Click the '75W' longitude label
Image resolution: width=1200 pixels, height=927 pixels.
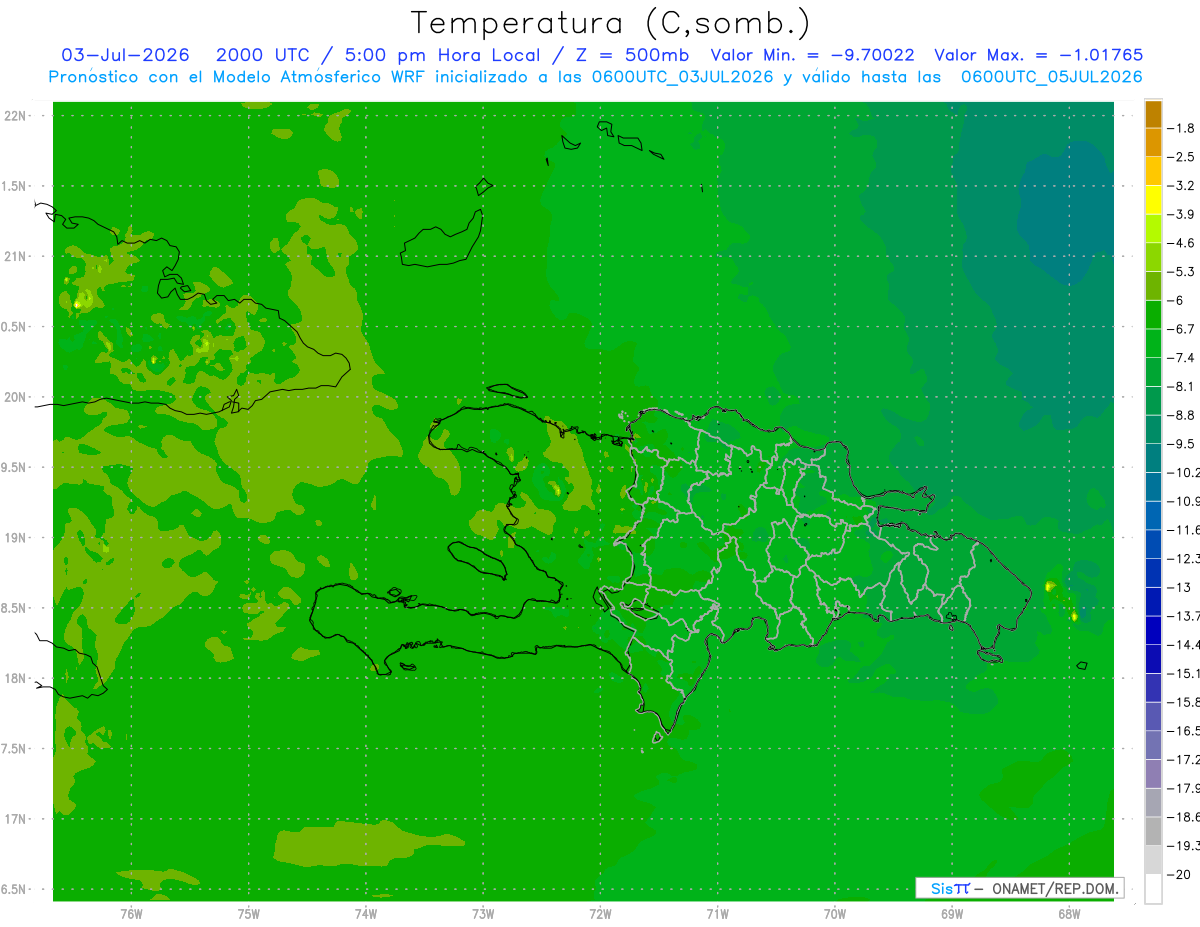tap(248, 914)
